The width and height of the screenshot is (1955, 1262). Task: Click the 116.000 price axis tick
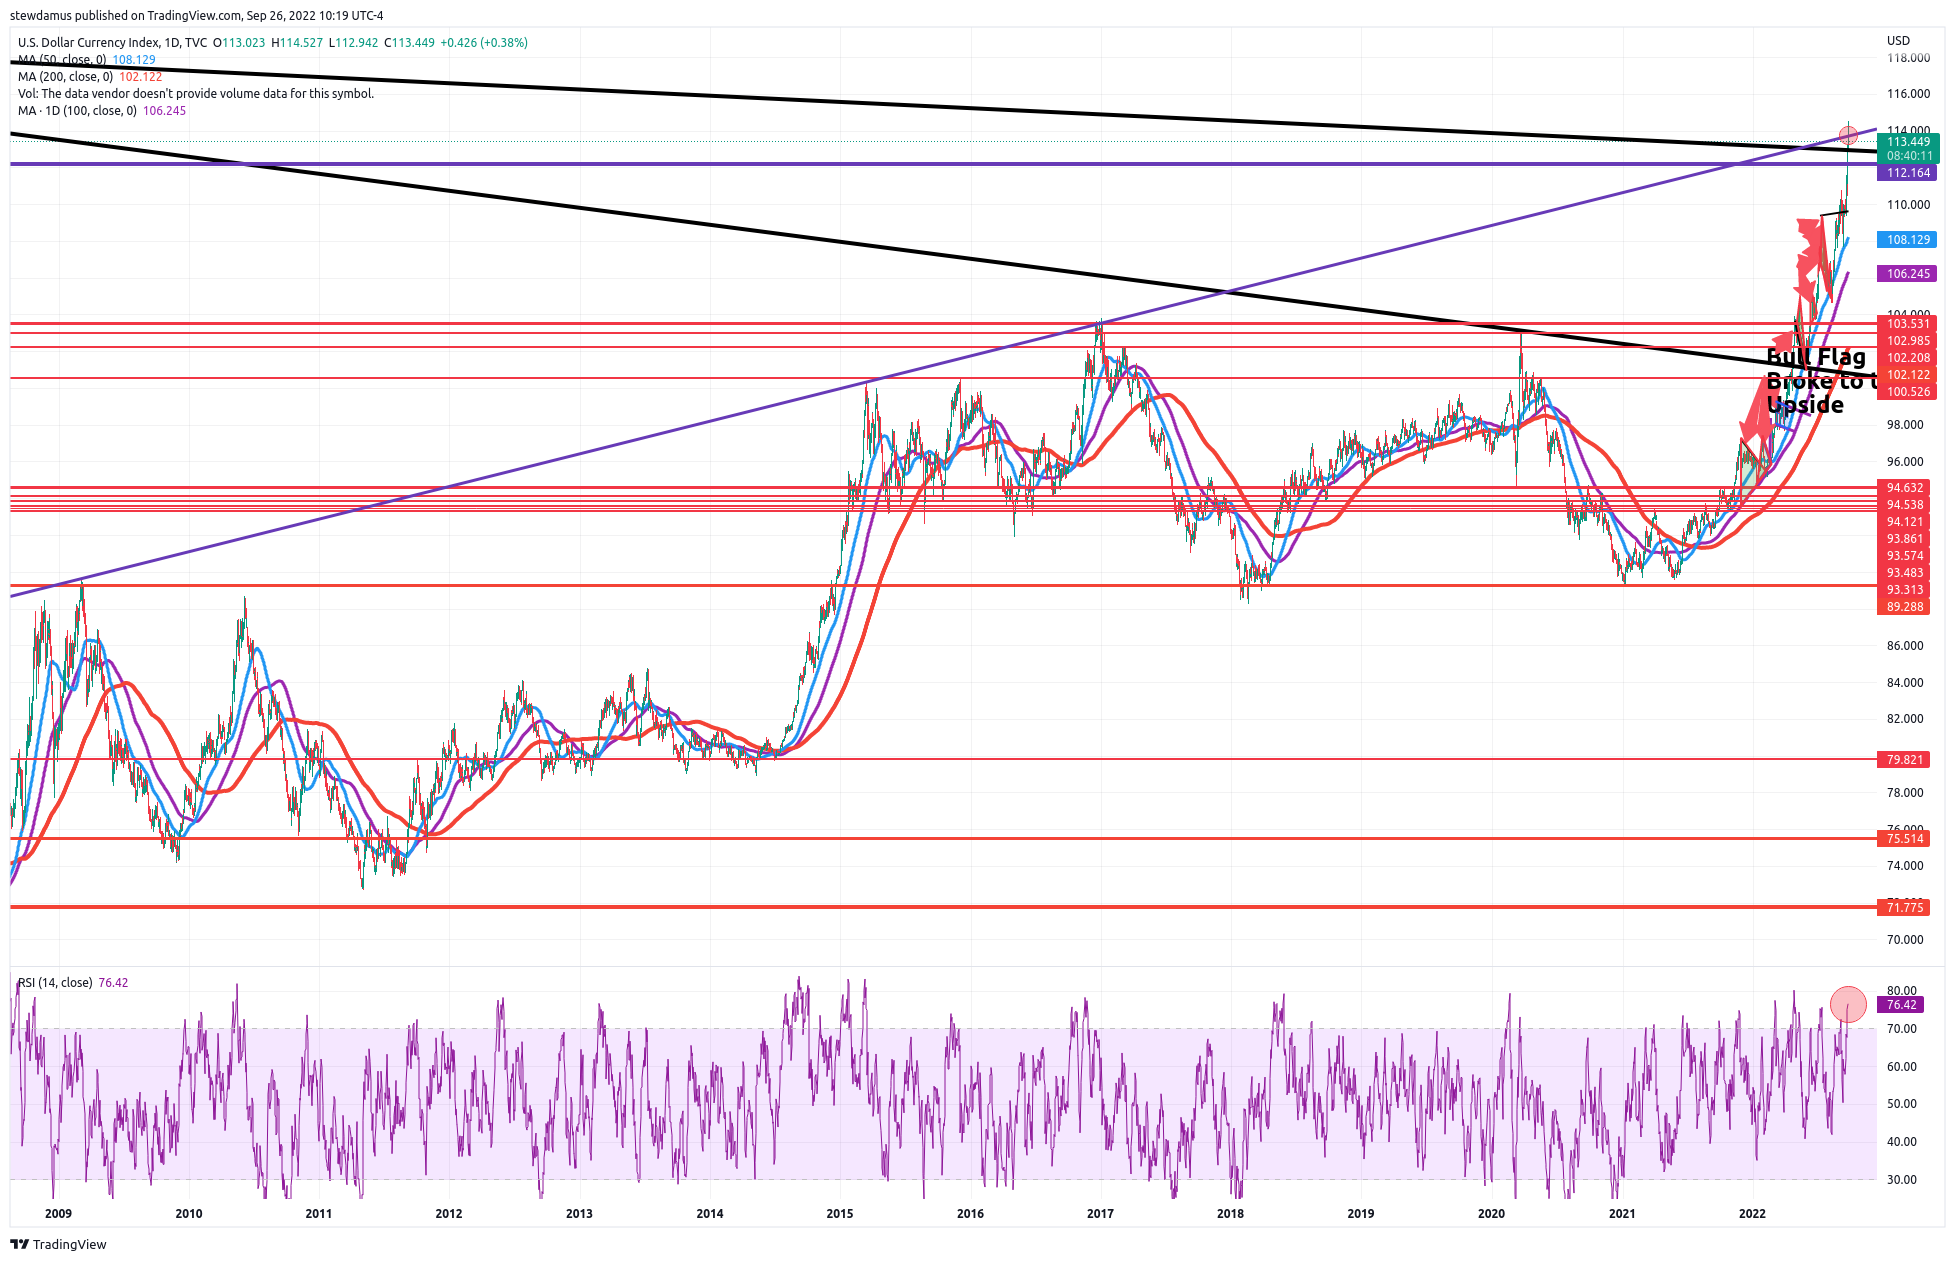(1908, 94)
